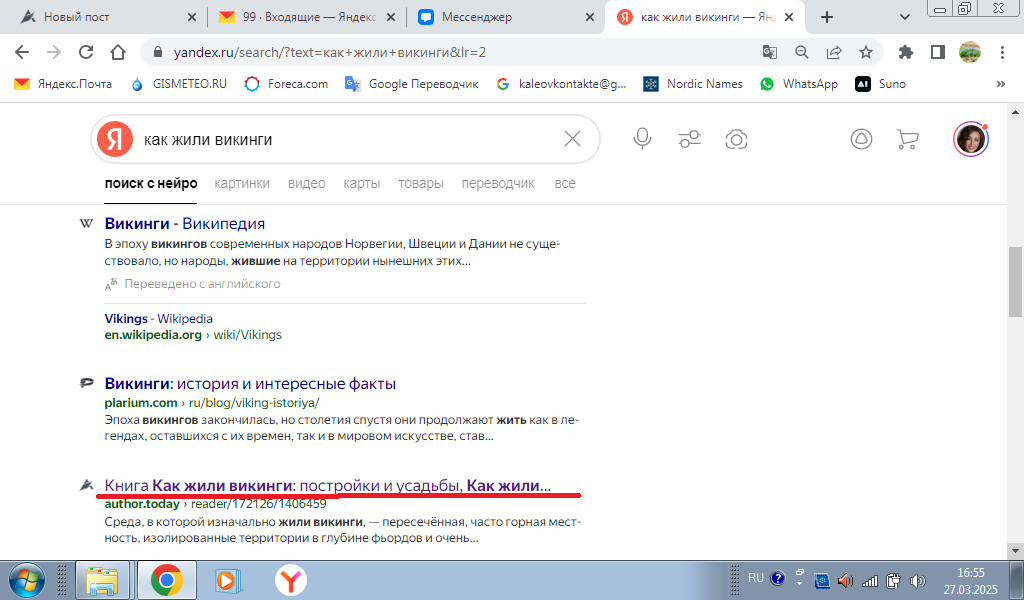Translate page via address bar icon
This screenshot has height=600, width=1024.
(770, 52)
